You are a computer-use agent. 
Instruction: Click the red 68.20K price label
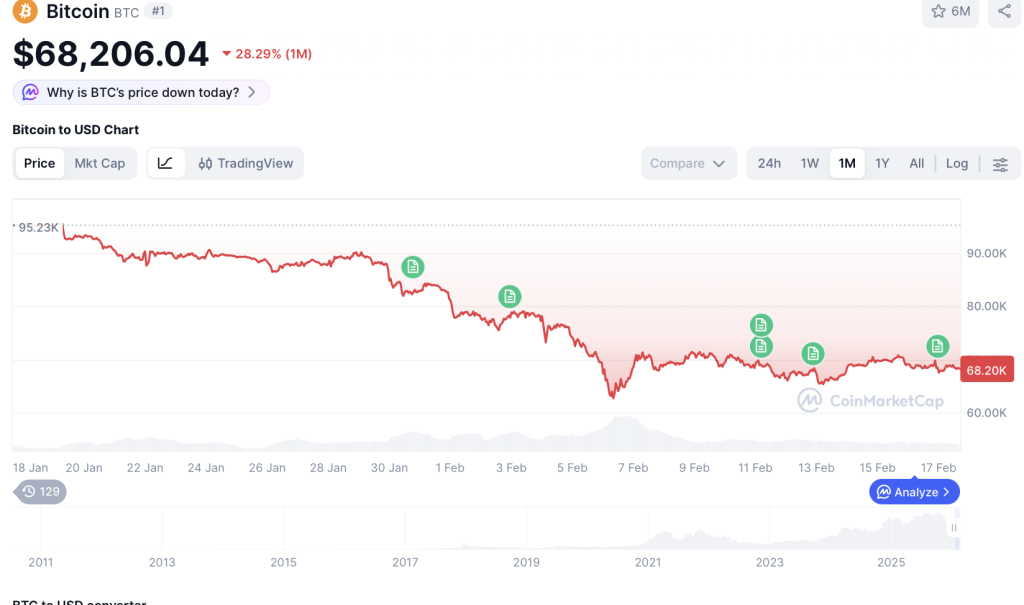pyautogui.click(x=986, y=369)
